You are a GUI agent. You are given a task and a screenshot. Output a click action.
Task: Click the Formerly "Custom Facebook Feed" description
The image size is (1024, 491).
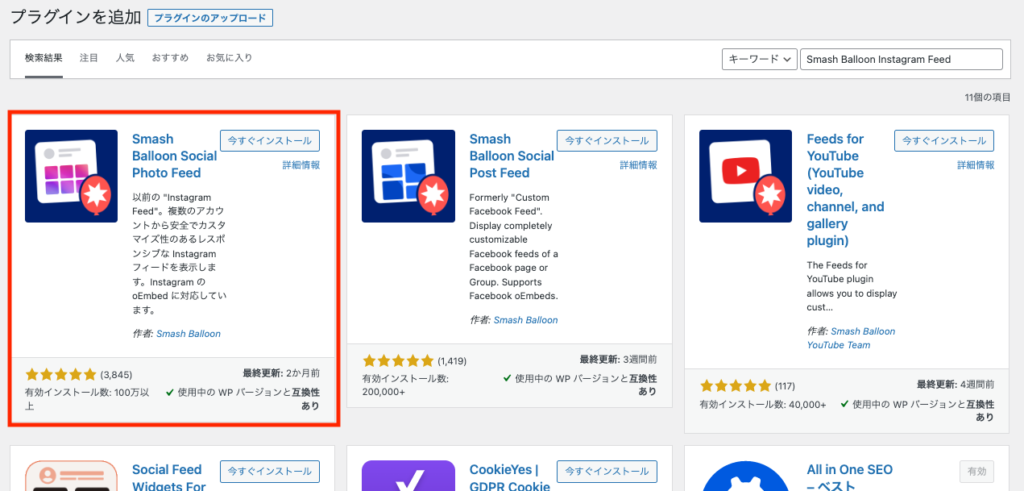pyautogui.click(x=514, y=247)
